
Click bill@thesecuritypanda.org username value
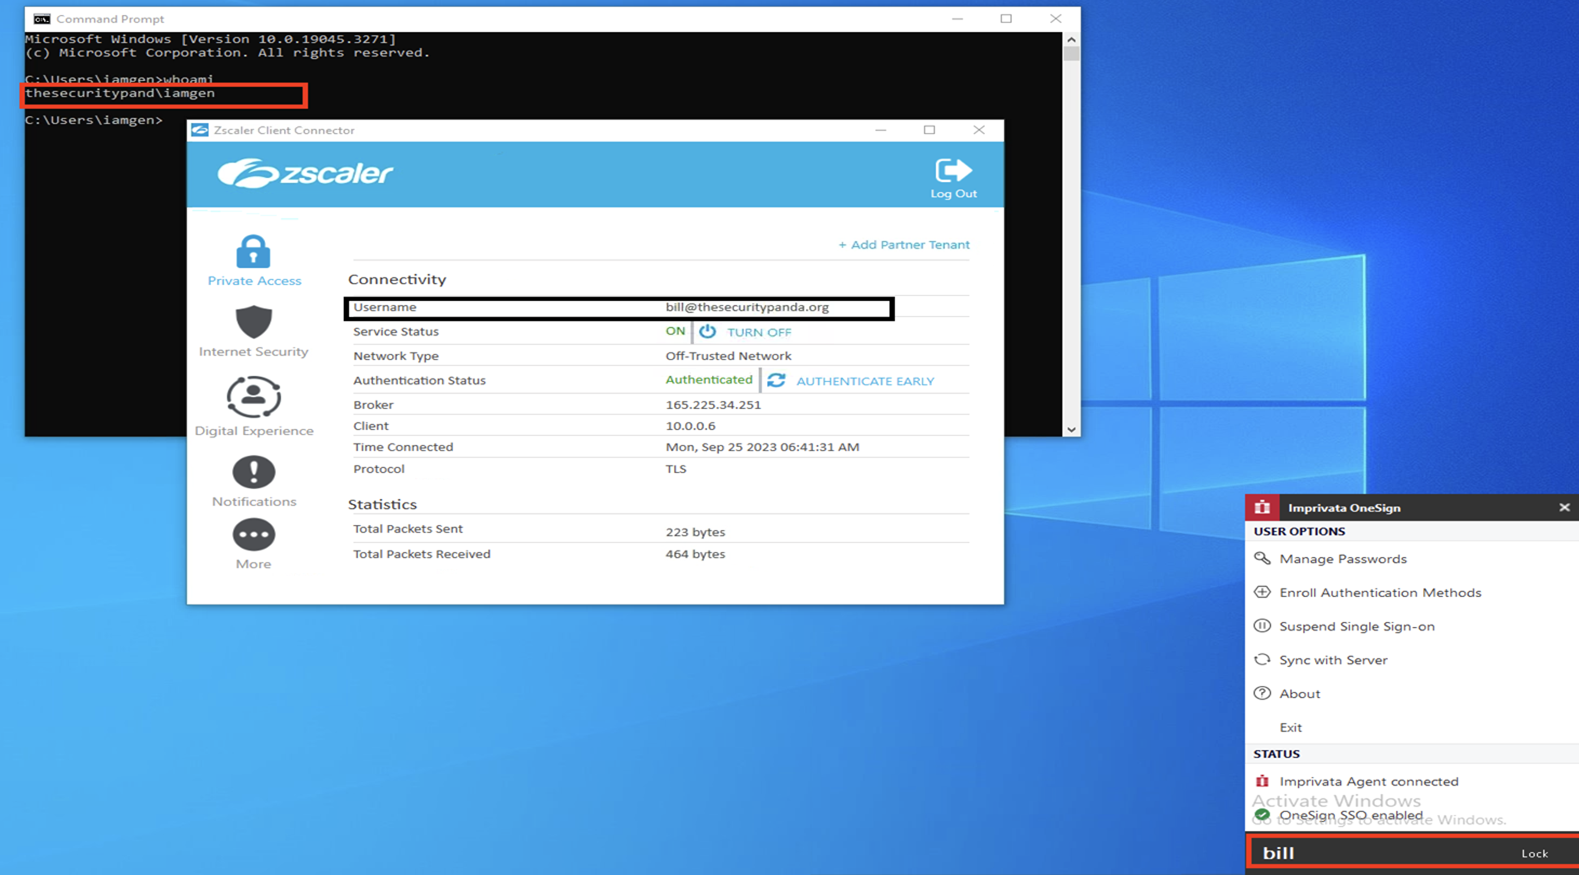[x=747, y=307]
